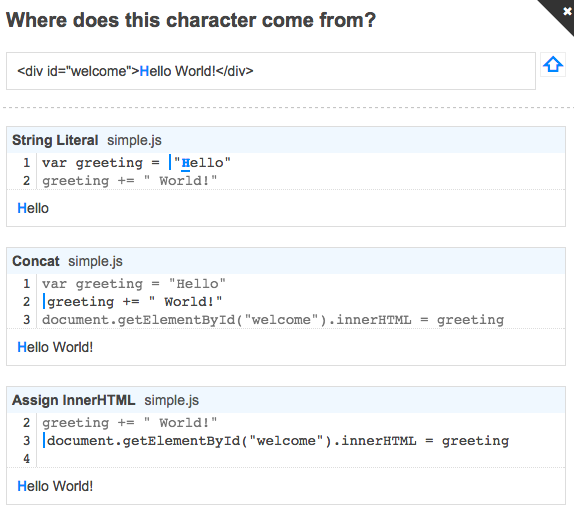This screenshot has width=574, height=529.
Task: Click the blue up-arrow icon
Action: point(553,64)
